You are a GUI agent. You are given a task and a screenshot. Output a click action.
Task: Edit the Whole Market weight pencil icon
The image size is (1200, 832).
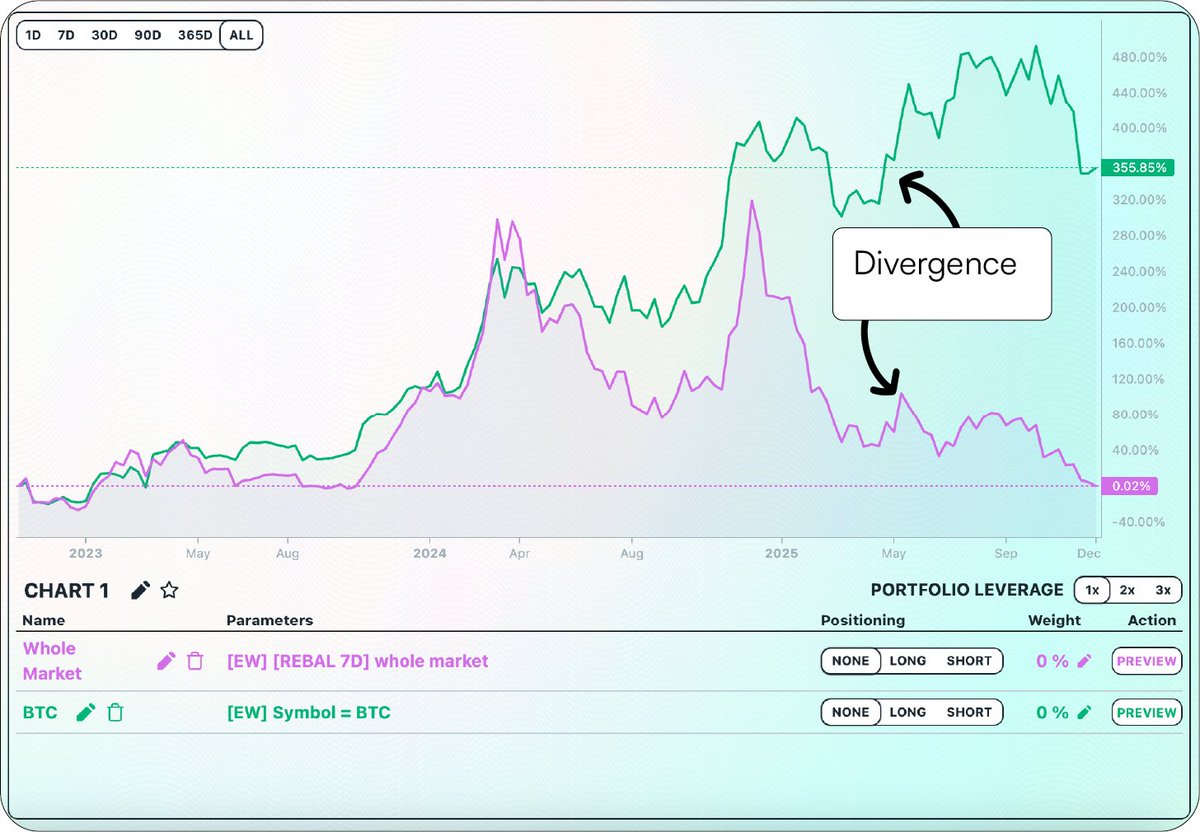click(1085, 661)
